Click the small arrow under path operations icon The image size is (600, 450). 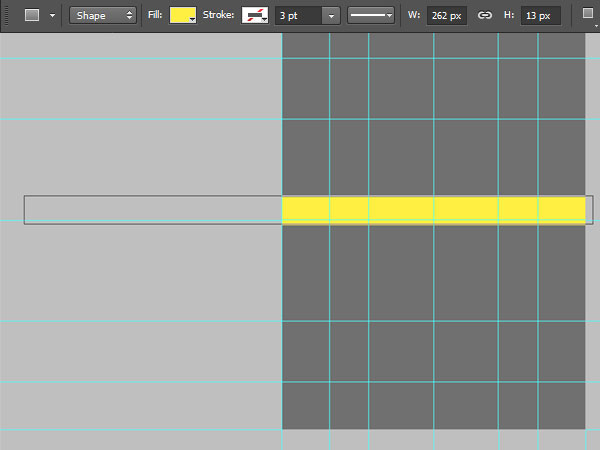click(596, 26)
